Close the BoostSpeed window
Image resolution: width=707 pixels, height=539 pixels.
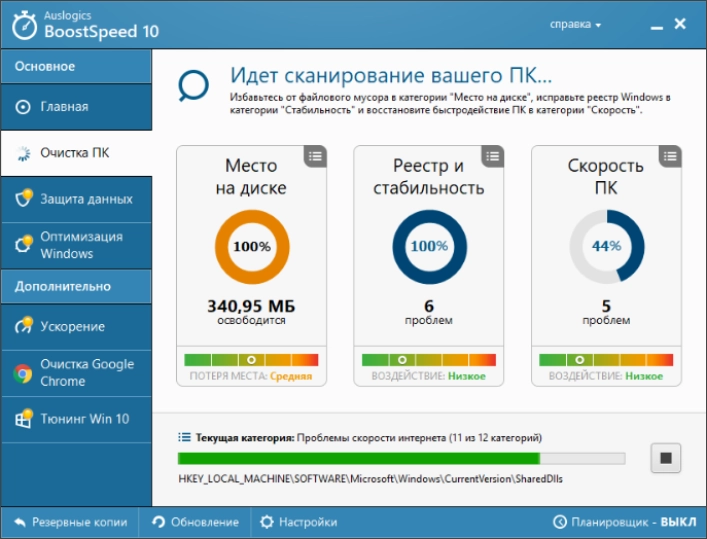point(680,23)
